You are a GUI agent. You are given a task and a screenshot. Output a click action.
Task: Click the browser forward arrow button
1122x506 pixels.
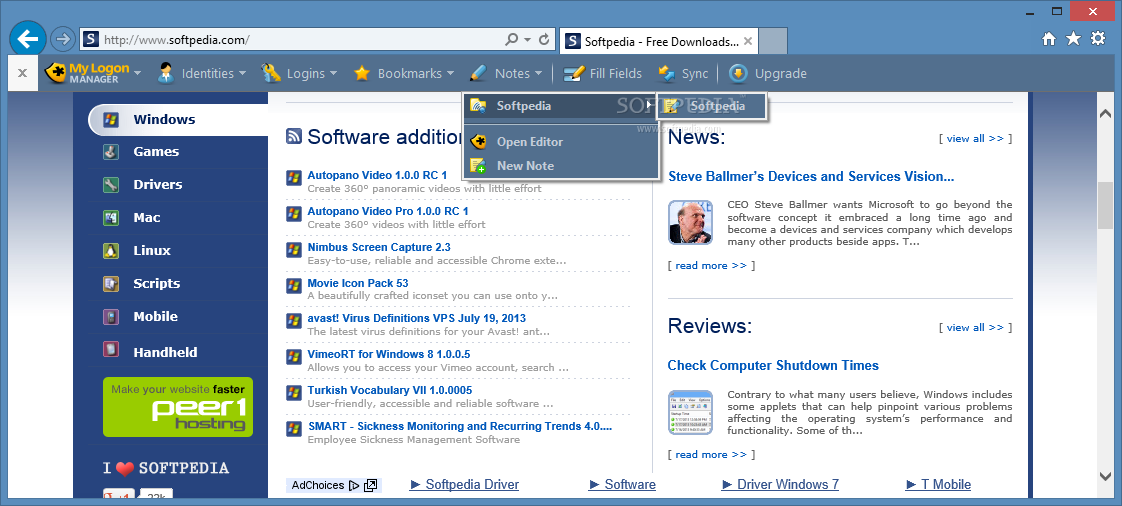pos(63,39)
